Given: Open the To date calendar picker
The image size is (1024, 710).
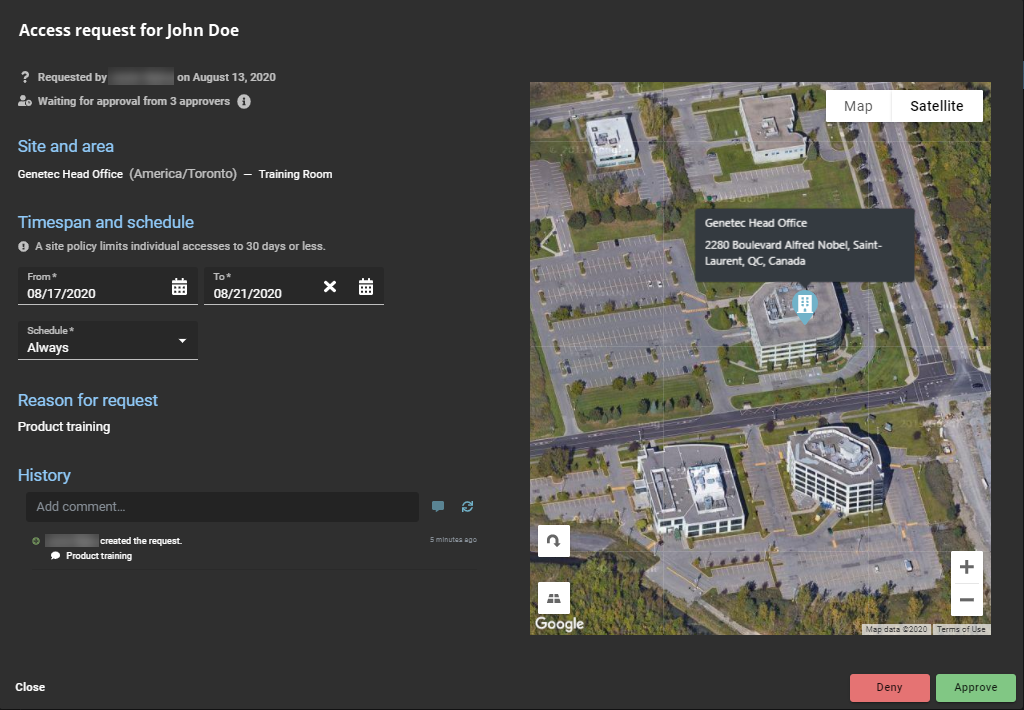Looking at the screenshot, I should pos(366,286).
